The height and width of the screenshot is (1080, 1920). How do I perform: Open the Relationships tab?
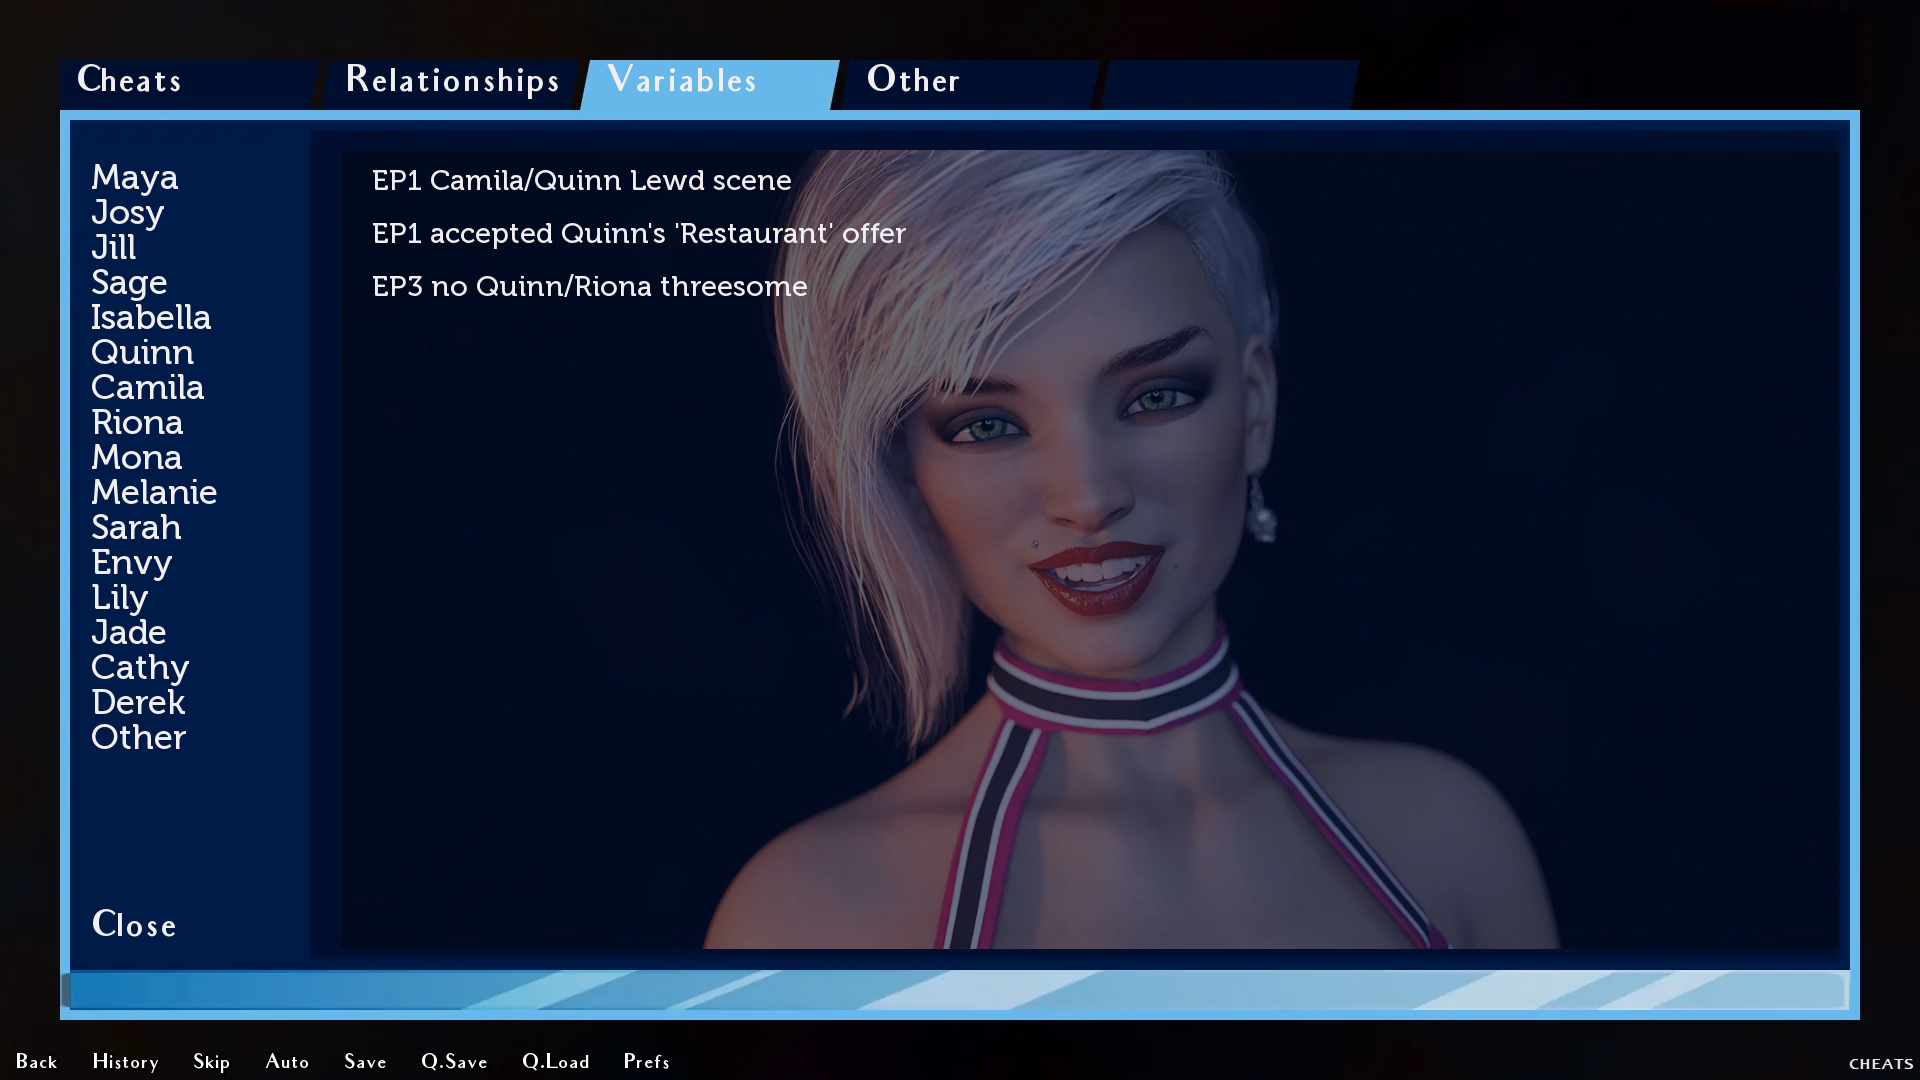(452, 80)
